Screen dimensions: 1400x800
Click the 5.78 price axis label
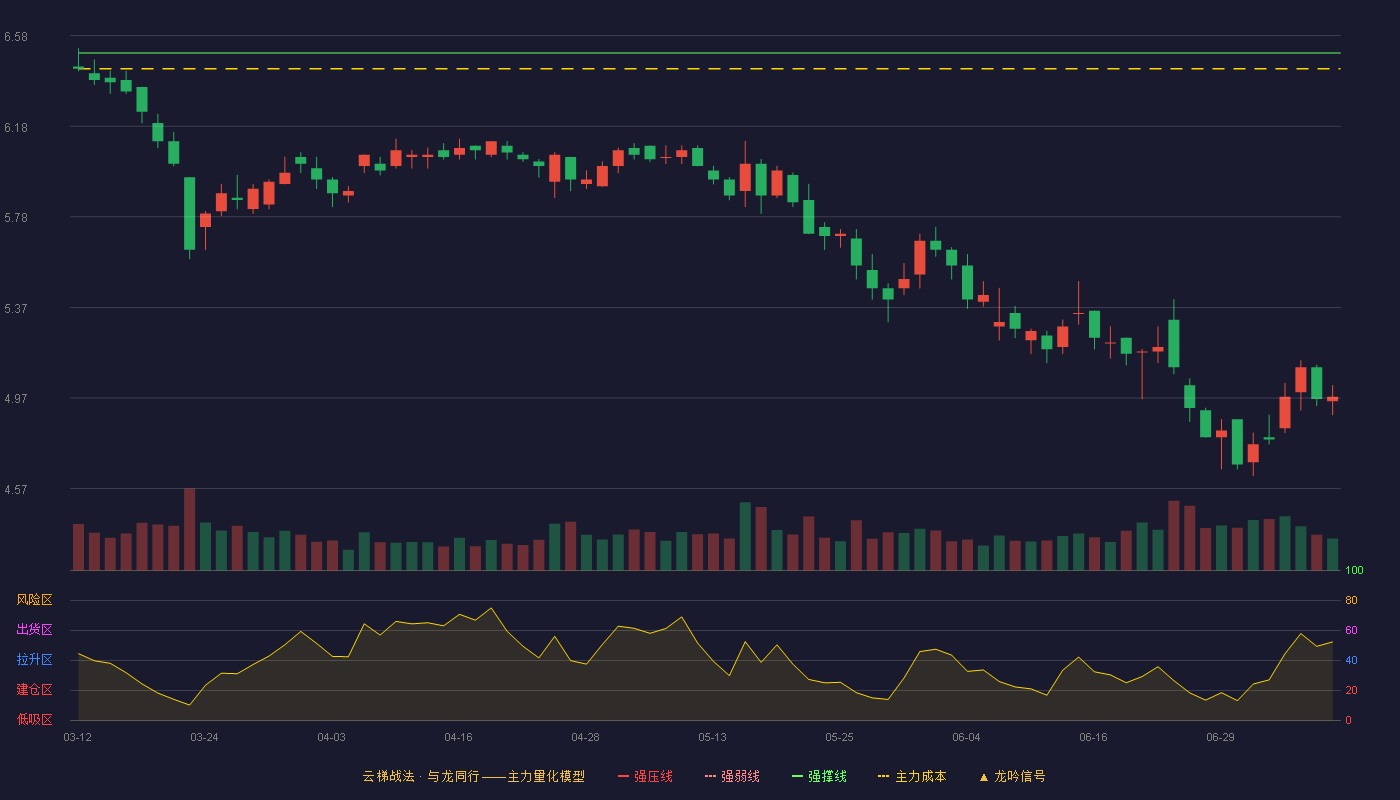15,218
